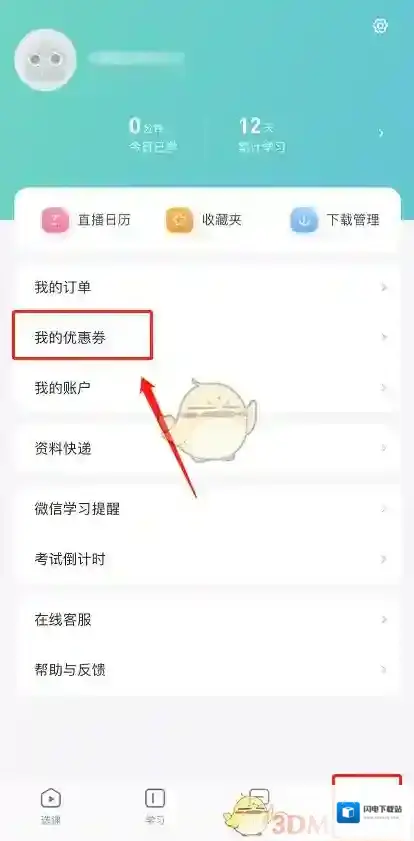Expand study stats arrow beside 12天
This screenshot has height=841, width=414.
point(381,133)
